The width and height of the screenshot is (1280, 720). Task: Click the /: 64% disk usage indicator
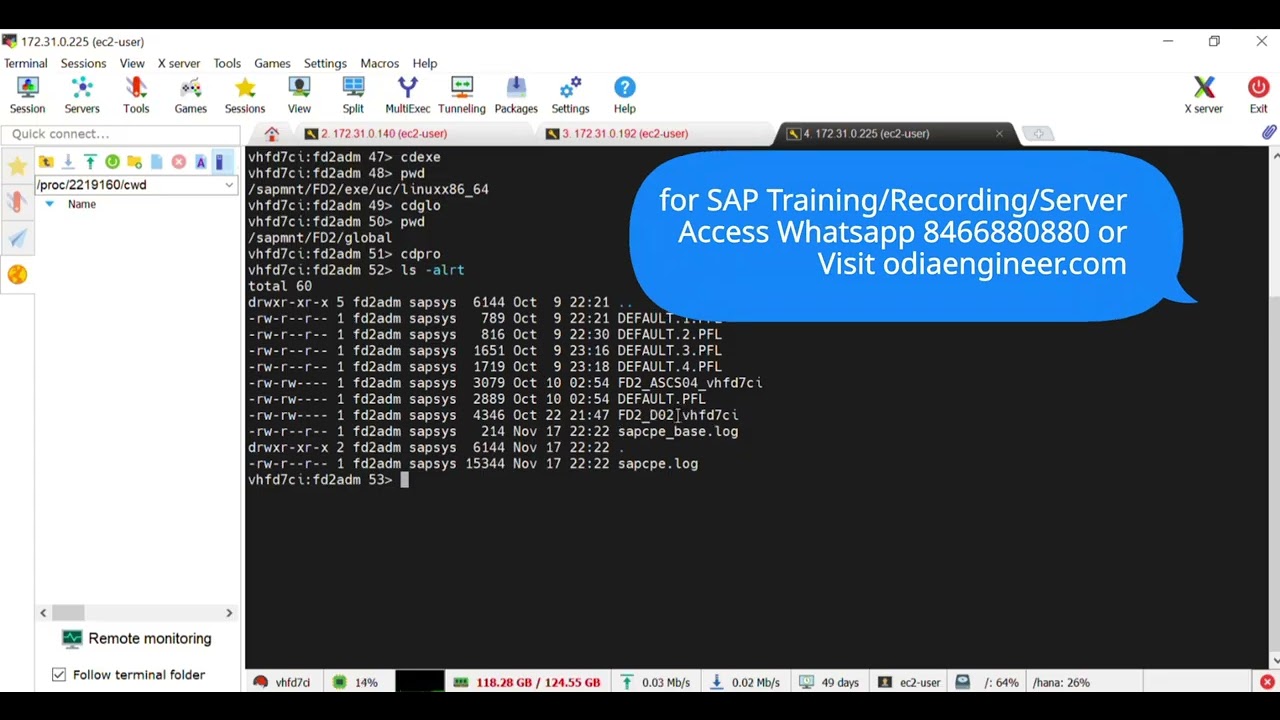tap(987, 682)
